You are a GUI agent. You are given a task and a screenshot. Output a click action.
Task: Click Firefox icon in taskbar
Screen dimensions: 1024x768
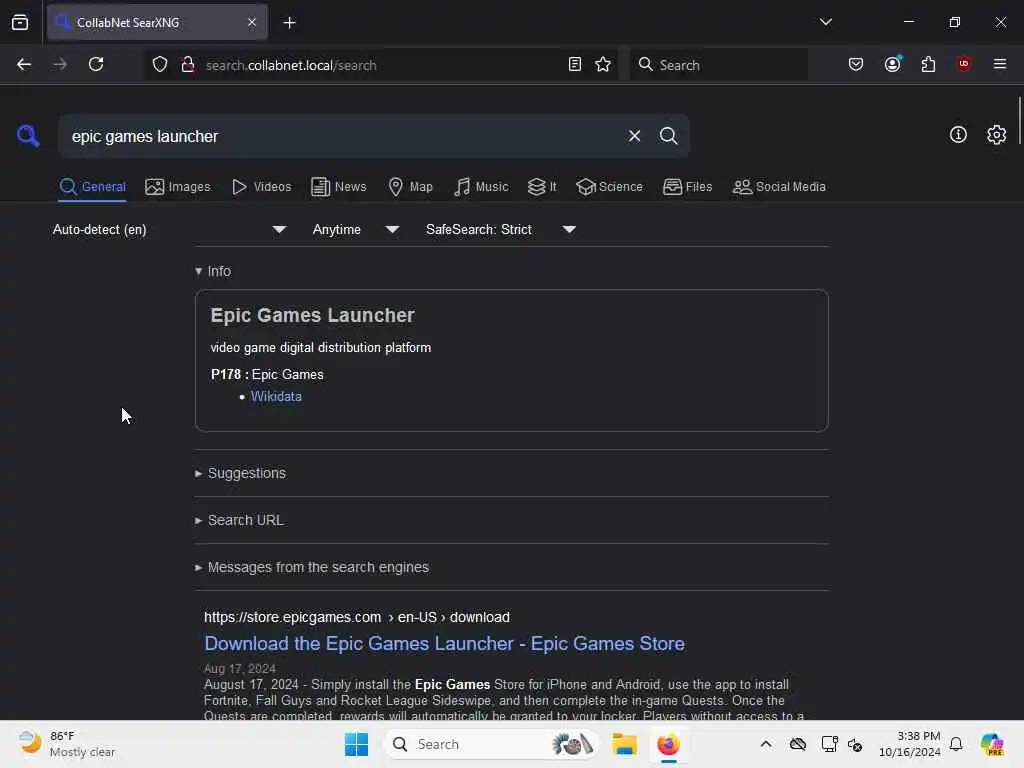[x=668, y=744]
